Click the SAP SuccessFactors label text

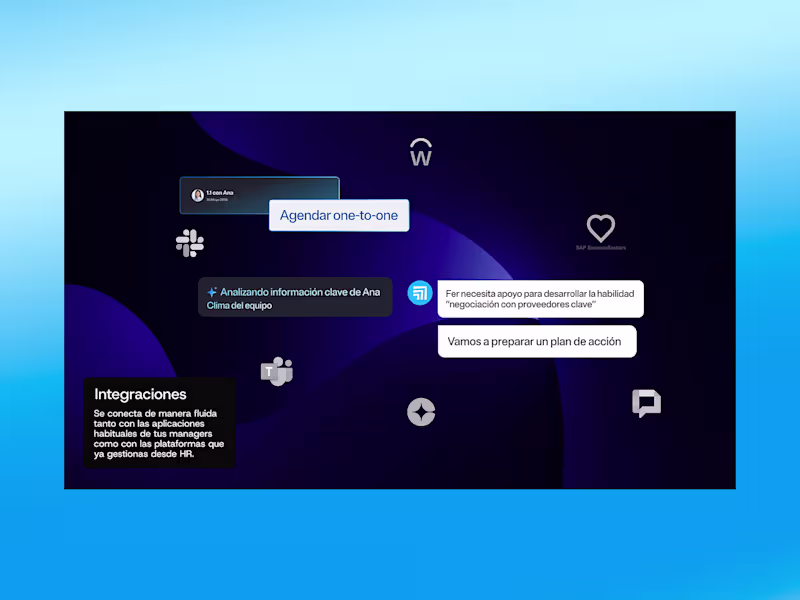601,248
